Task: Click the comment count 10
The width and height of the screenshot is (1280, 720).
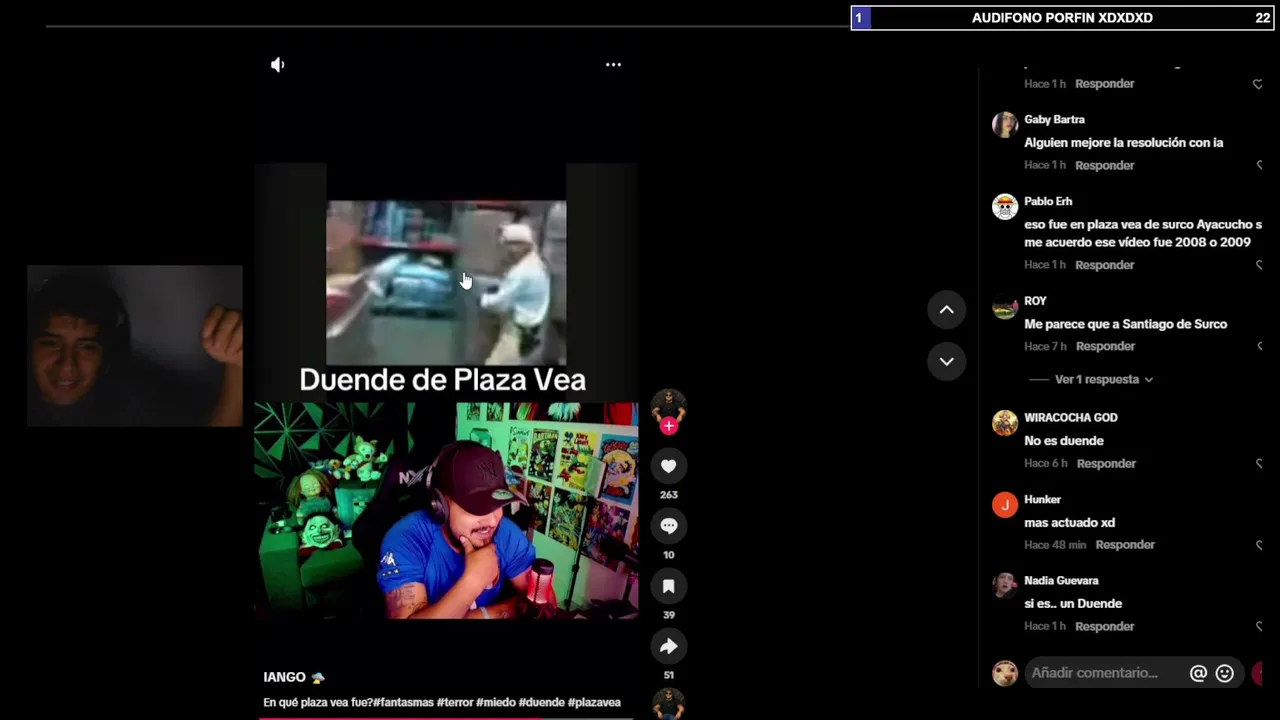Action: (669, 555)
